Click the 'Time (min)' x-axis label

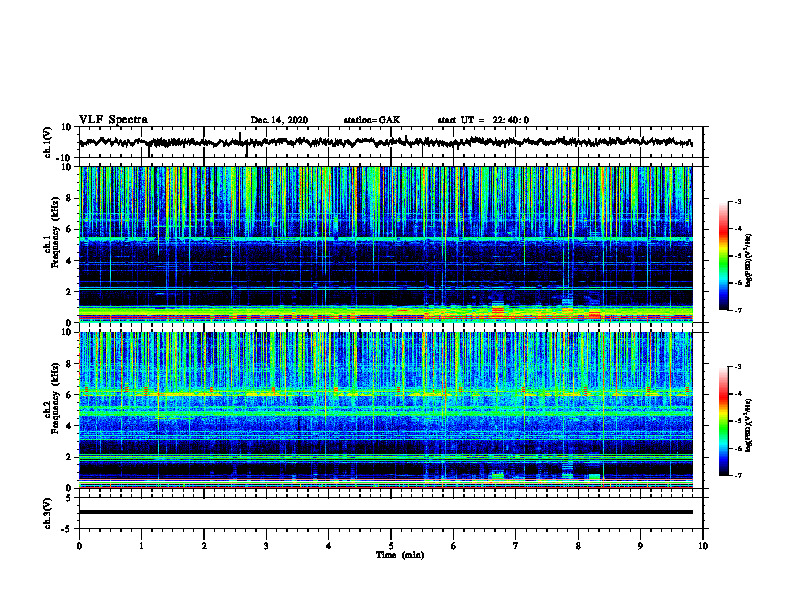point(400,555)
